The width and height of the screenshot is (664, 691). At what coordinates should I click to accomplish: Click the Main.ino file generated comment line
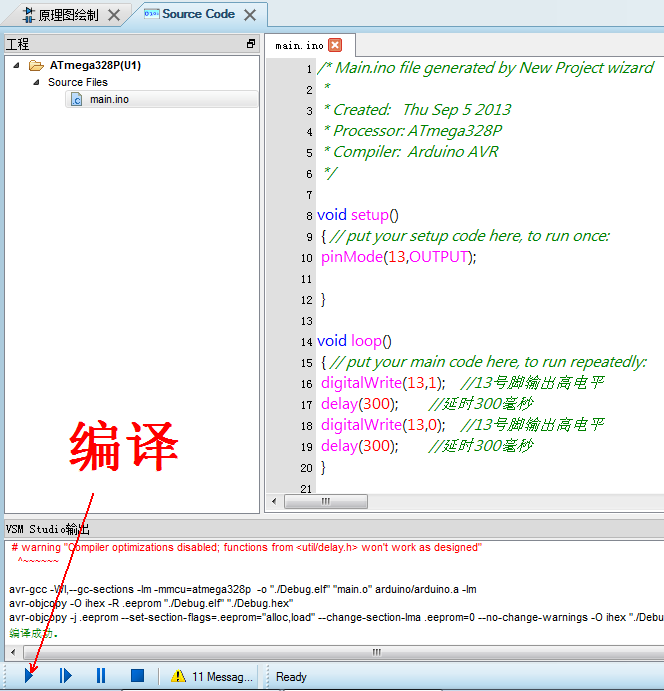[x=486, y=68]
